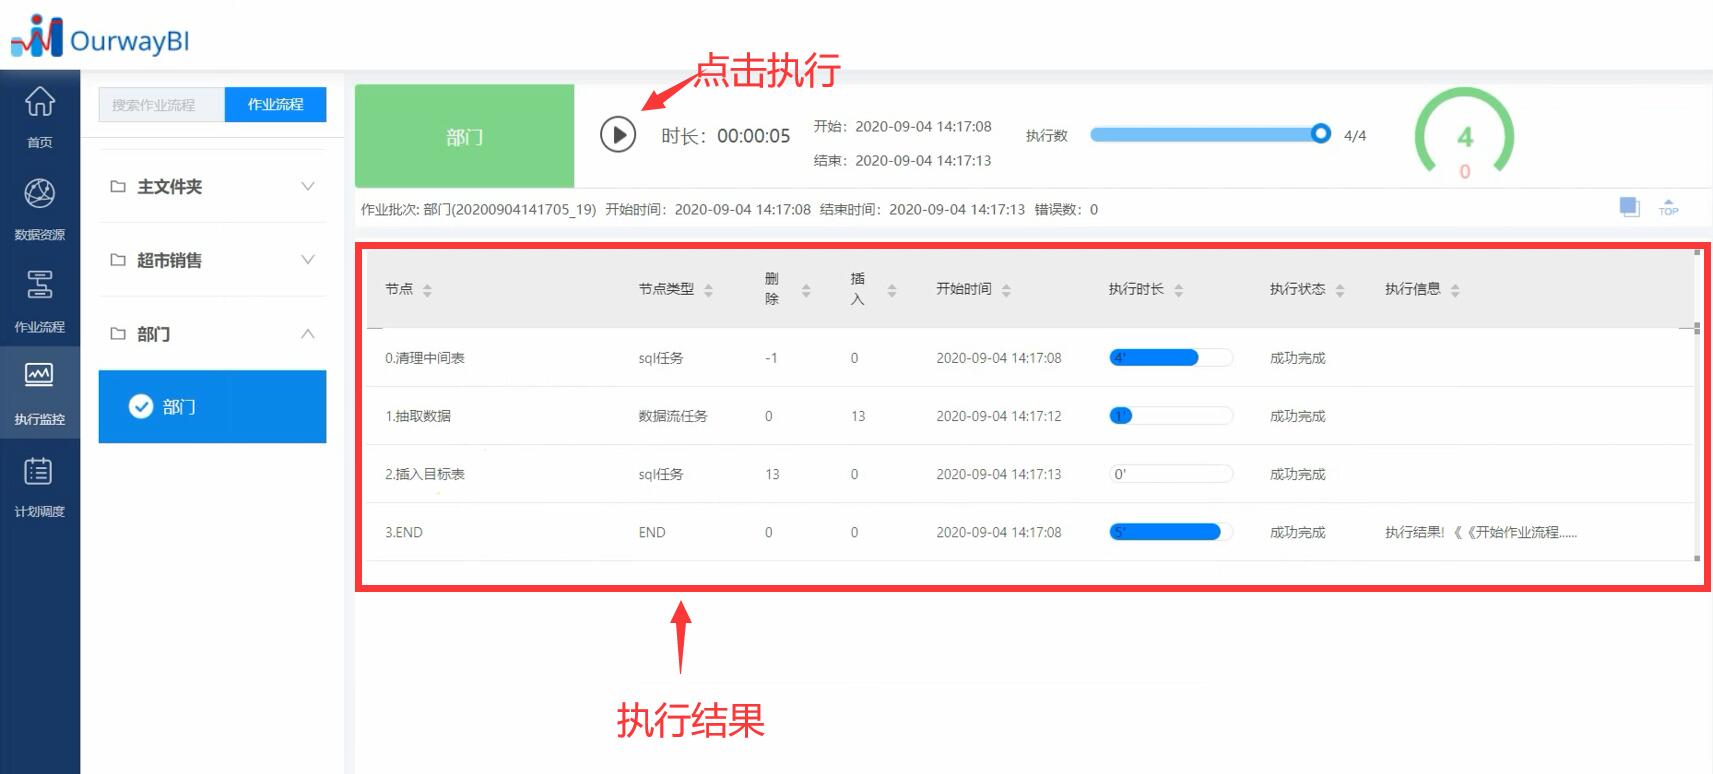Click the play button to execute job
The image size is (1713, 774).
[618, 134]
